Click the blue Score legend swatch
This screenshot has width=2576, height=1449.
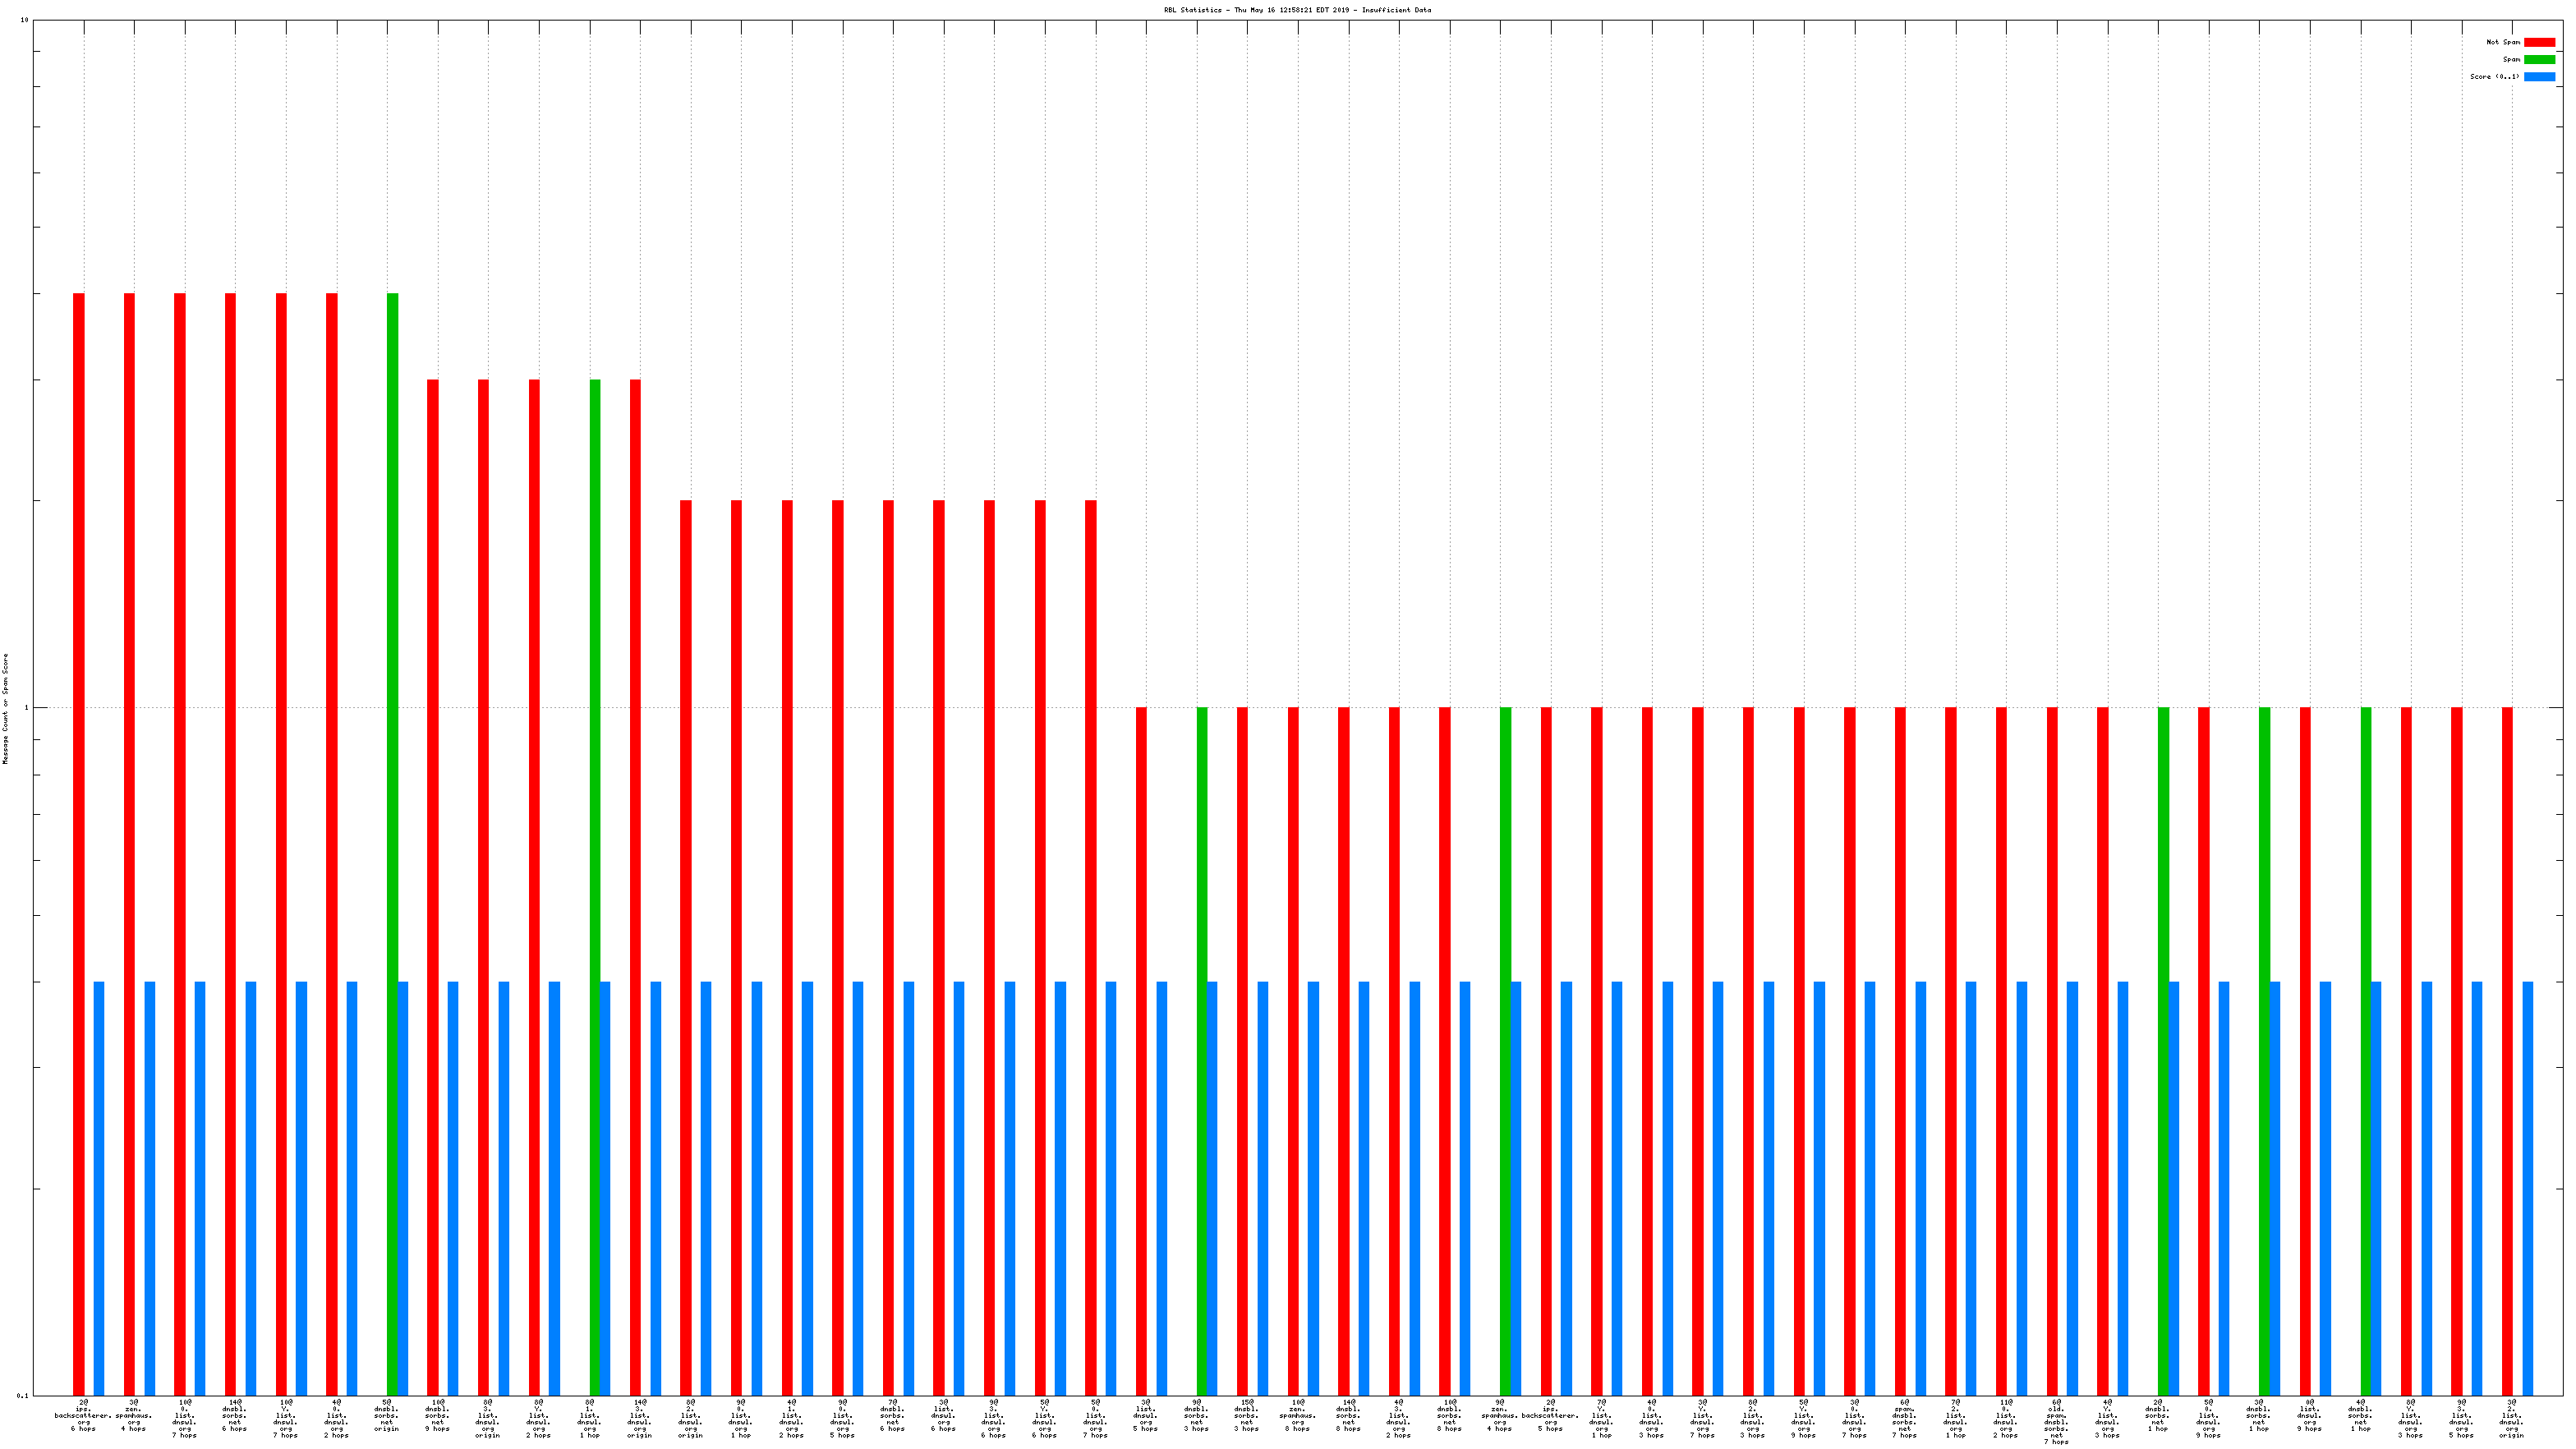click(x=2539, y=76)
